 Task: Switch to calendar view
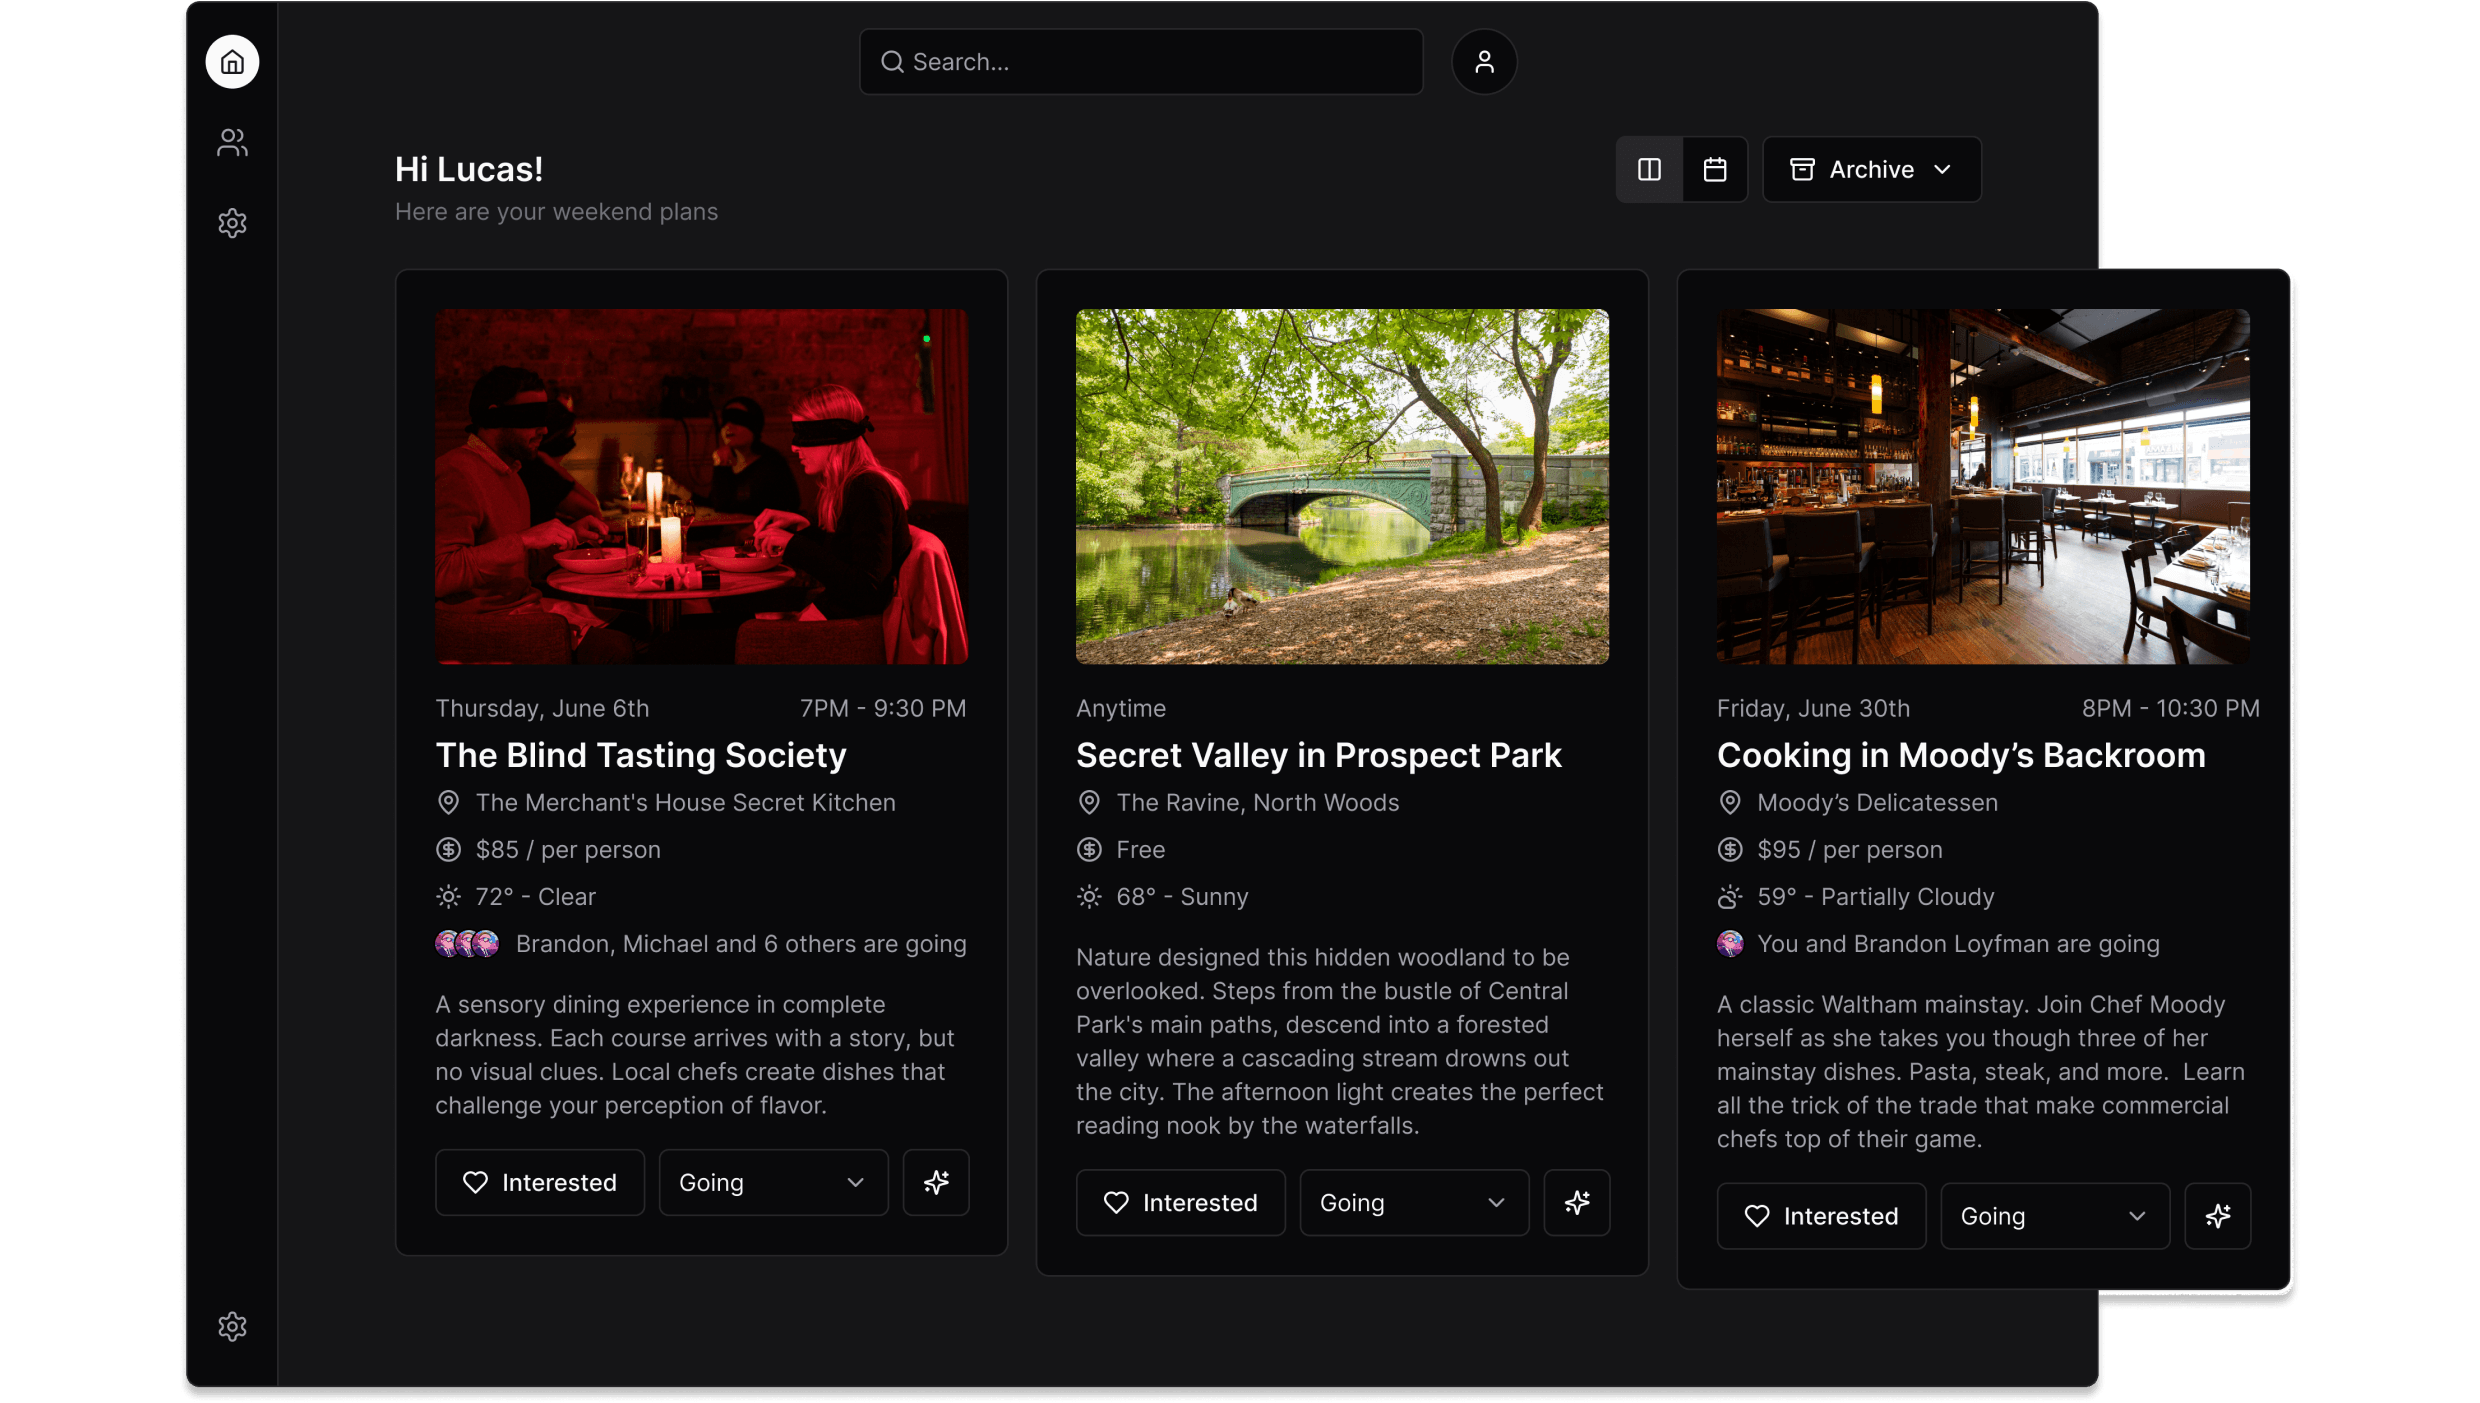tap(1715, 169)
